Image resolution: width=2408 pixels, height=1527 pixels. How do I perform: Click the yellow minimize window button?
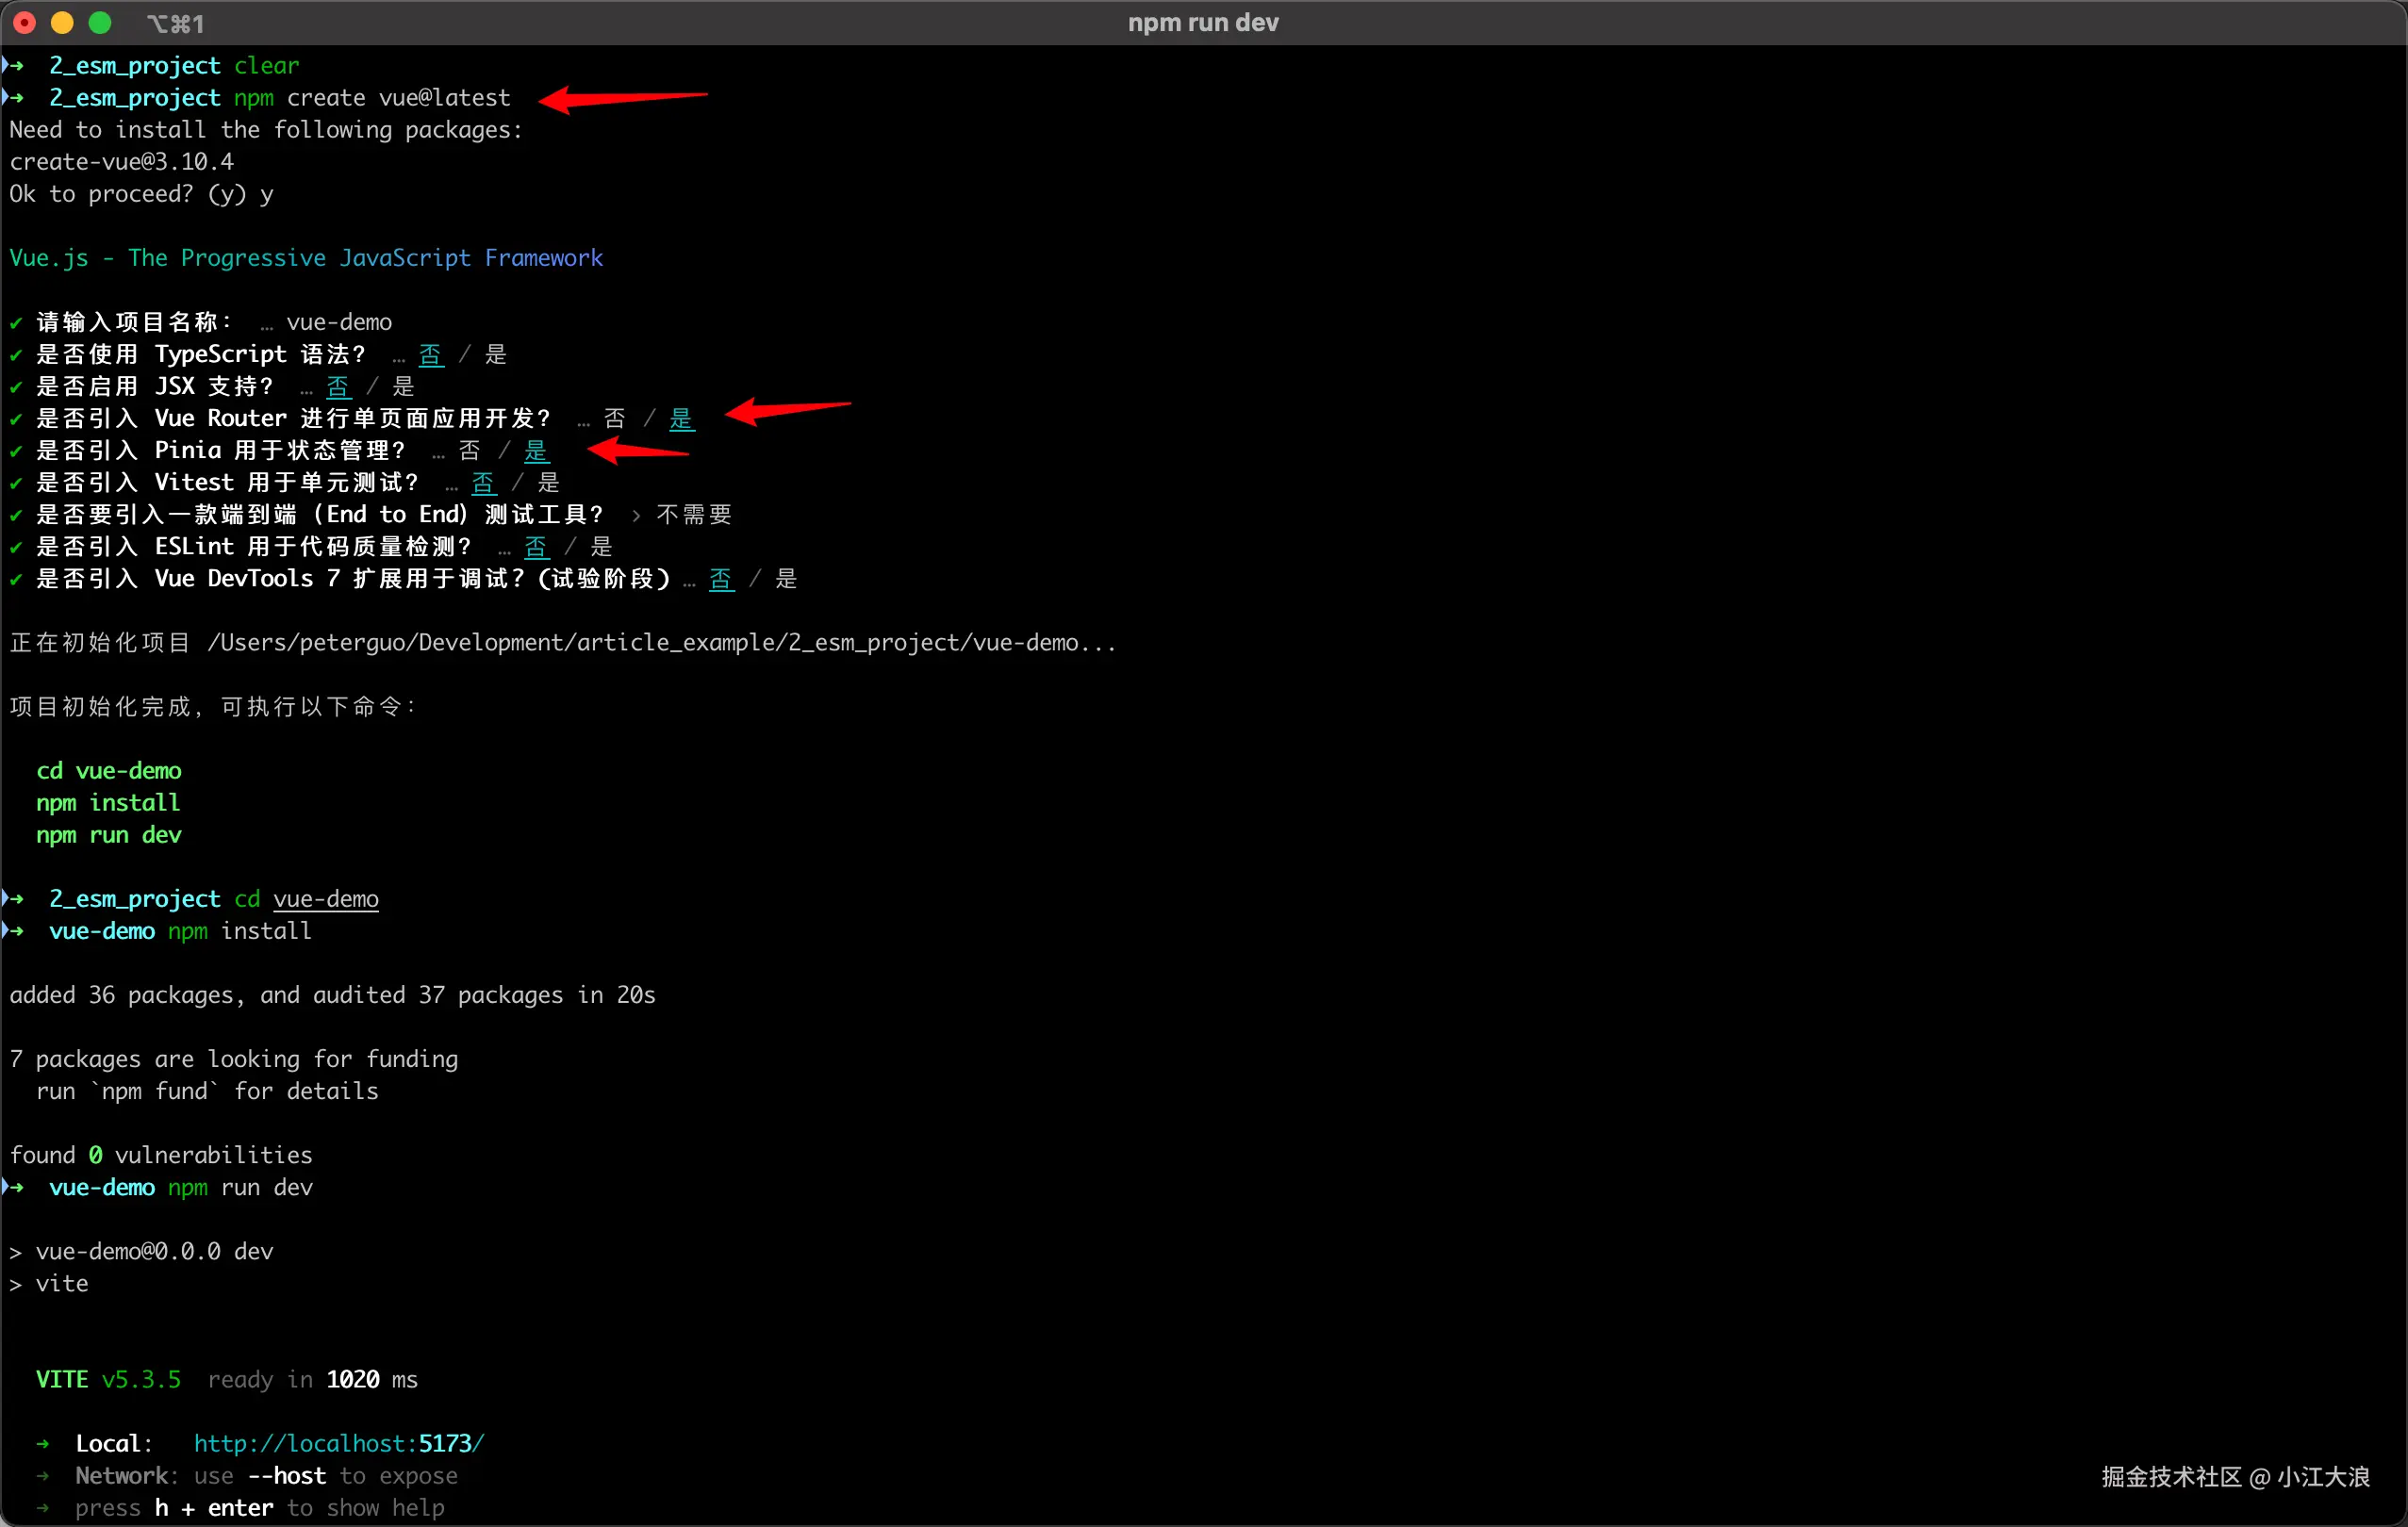tap(62, 23)
